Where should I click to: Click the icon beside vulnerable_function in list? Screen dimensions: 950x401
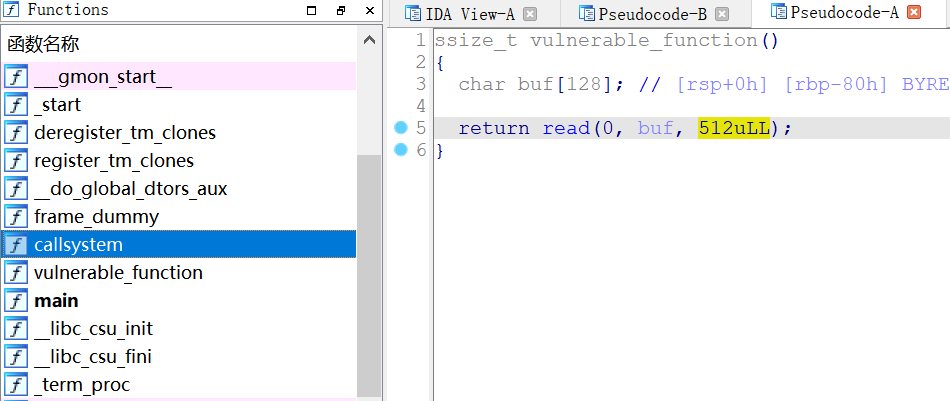point(16,273)
